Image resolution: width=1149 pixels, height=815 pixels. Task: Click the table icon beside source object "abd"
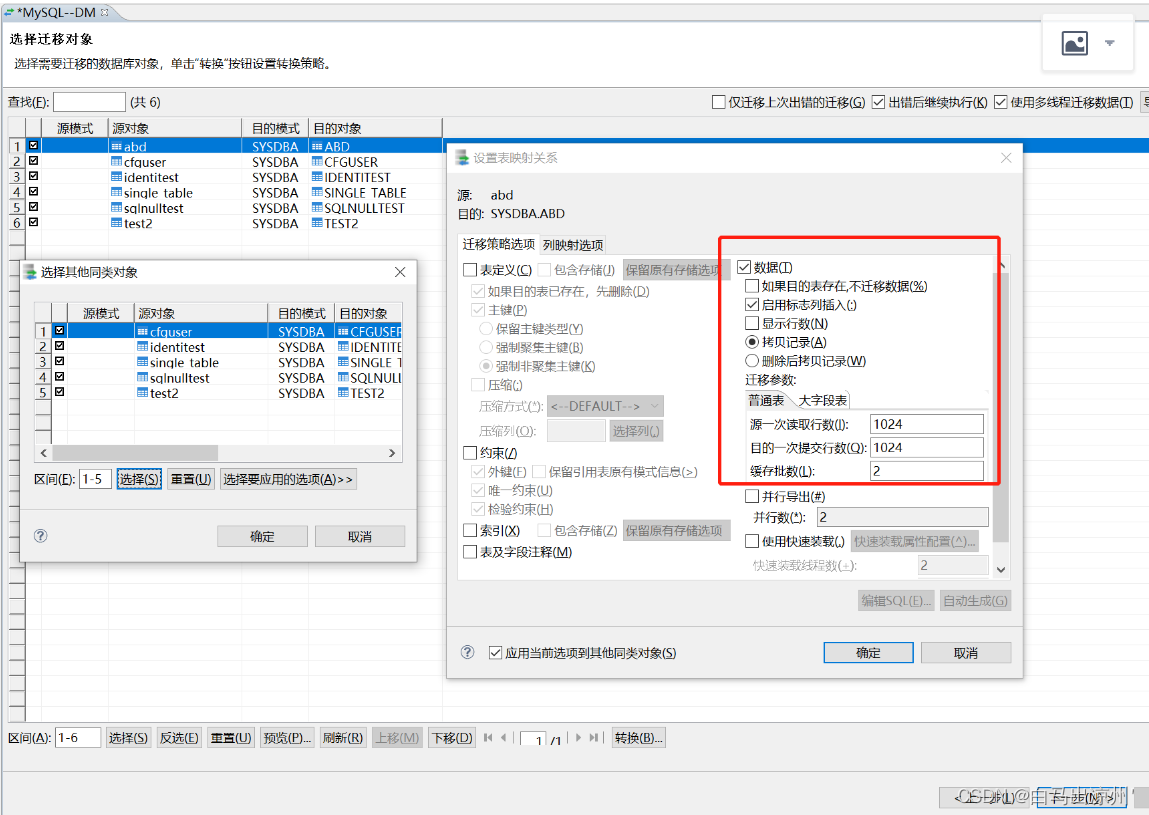117,146
